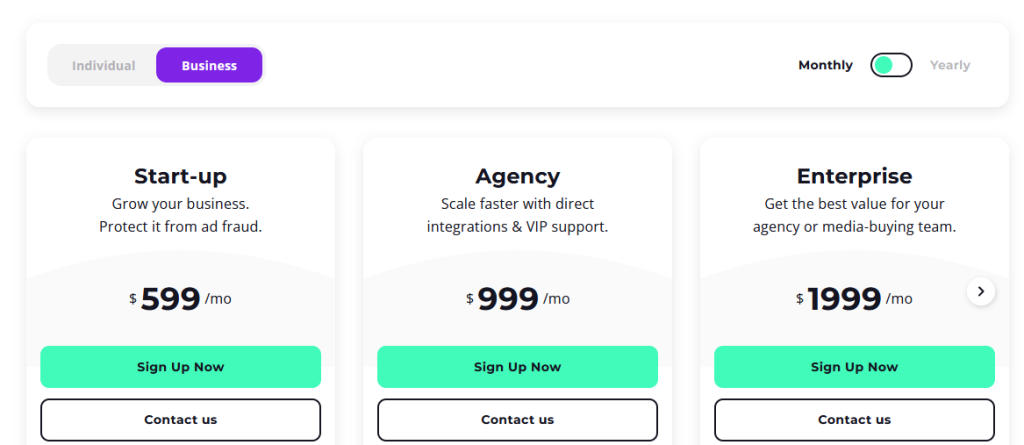This screenshot has height=445, width=1024.
Task: Contact us about the Enterprise plan
Action: [854, 420]
